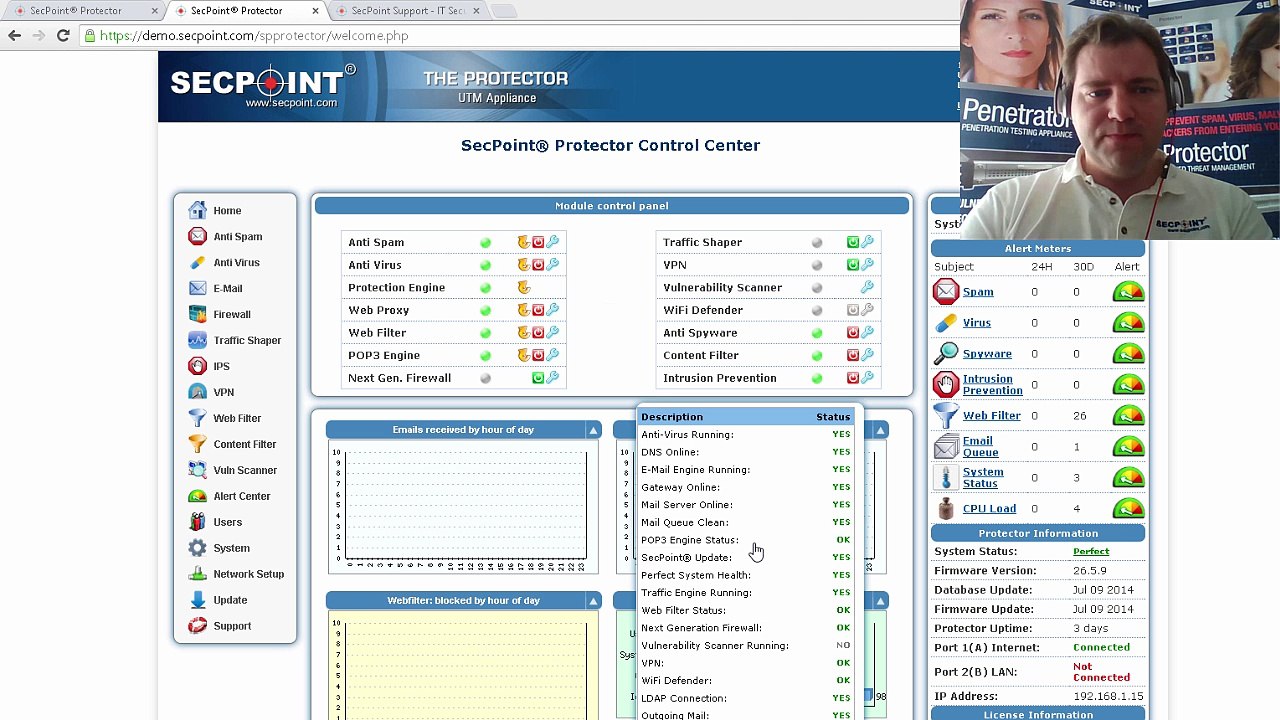Click the Update icon in sidebar

(x=197, y=601)
